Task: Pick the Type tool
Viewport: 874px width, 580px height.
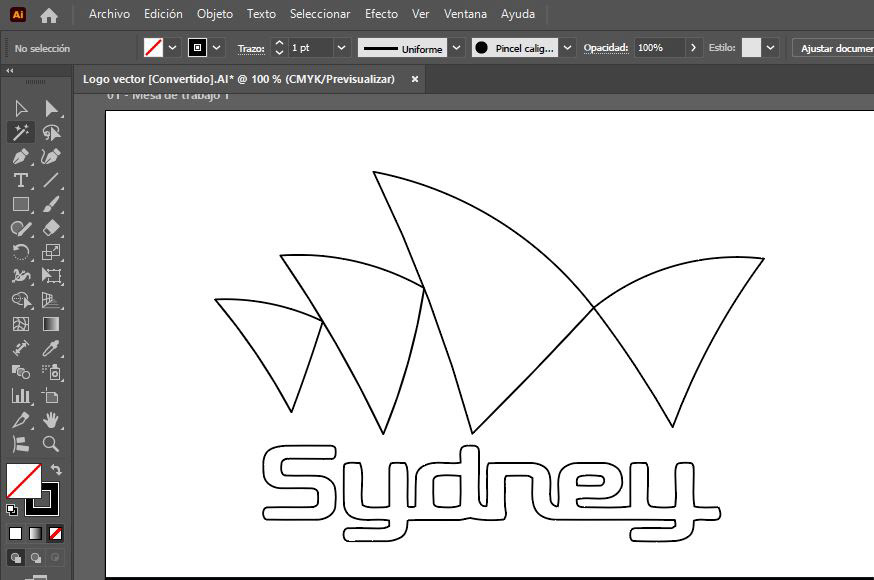Action: coord(21,180)
